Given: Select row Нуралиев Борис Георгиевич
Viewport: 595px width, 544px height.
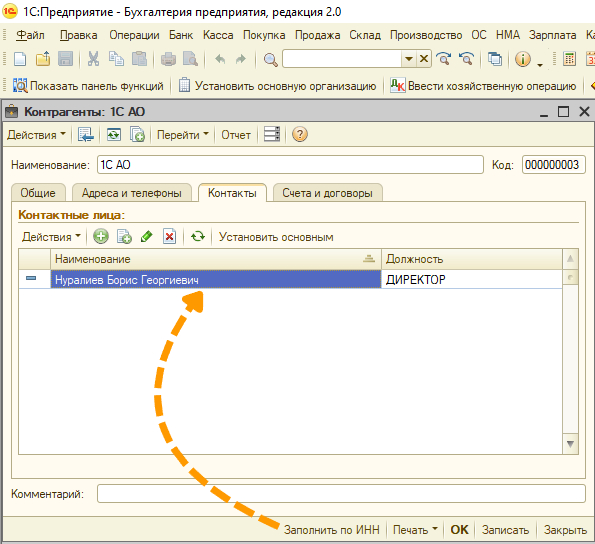Looking at the screenshot, I should (290, 280).
